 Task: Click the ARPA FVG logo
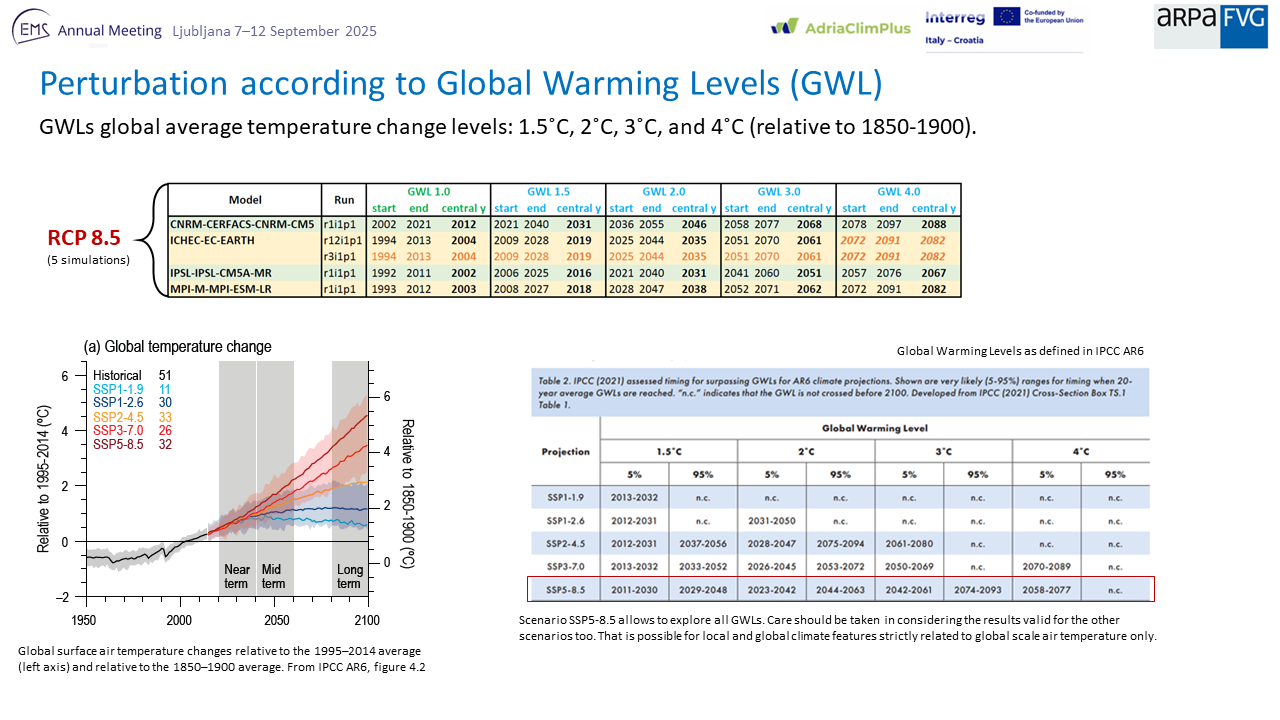[x=1210, y=26]
